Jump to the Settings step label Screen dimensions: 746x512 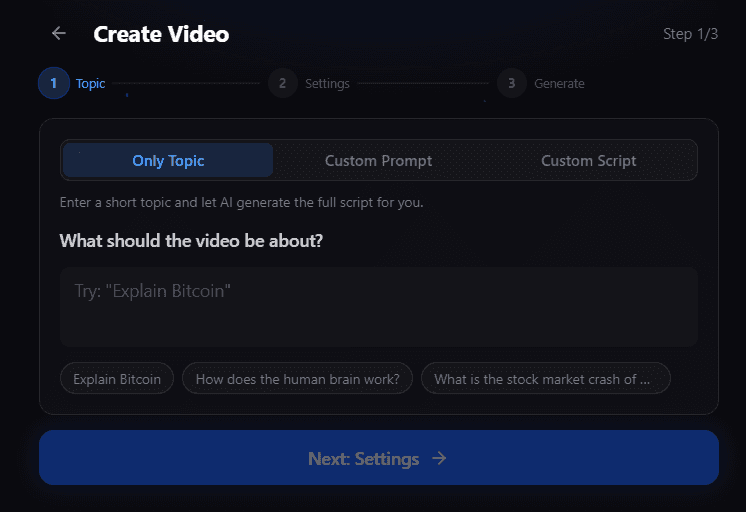(327, 83)
